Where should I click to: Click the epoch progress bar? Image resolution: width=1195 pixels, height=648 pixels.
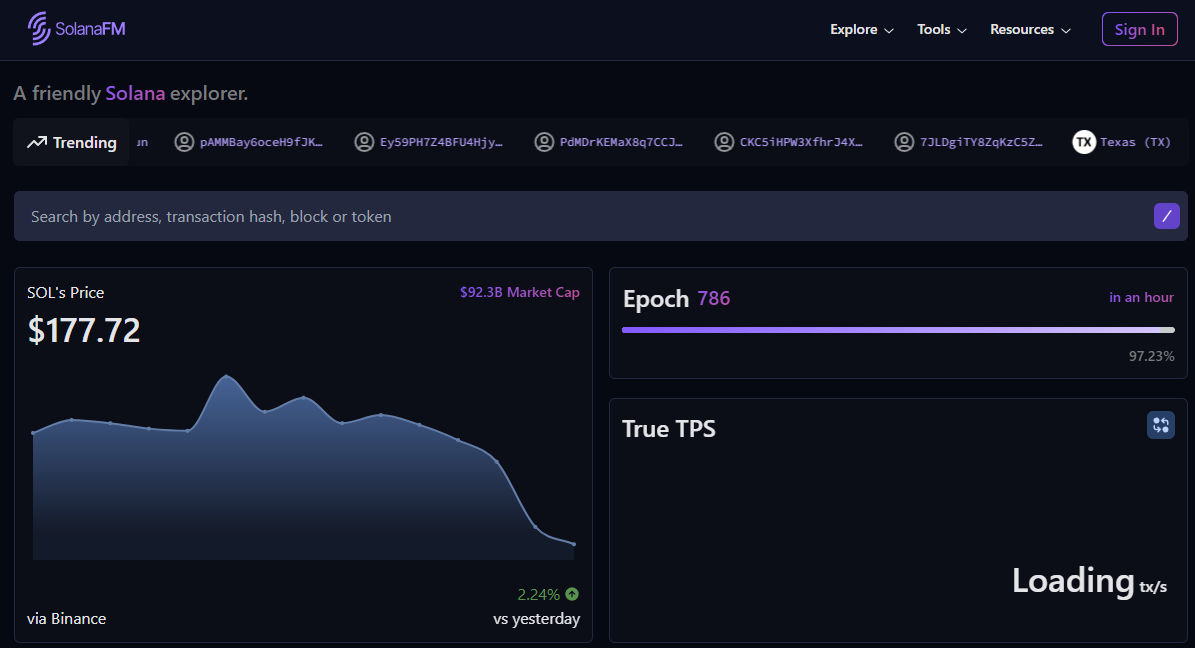[x=898, y=330]
